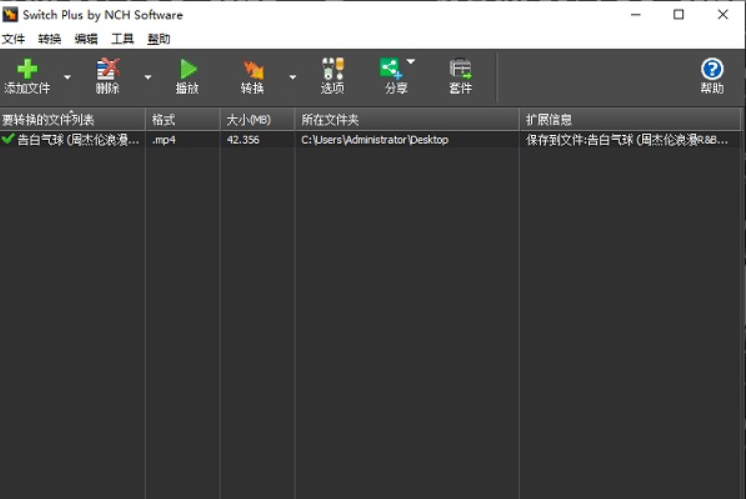Click the Switch Plus app icon in title bar
Viewport: 747px width, 499px height.
pyautogui.click(x=10, y=15)
